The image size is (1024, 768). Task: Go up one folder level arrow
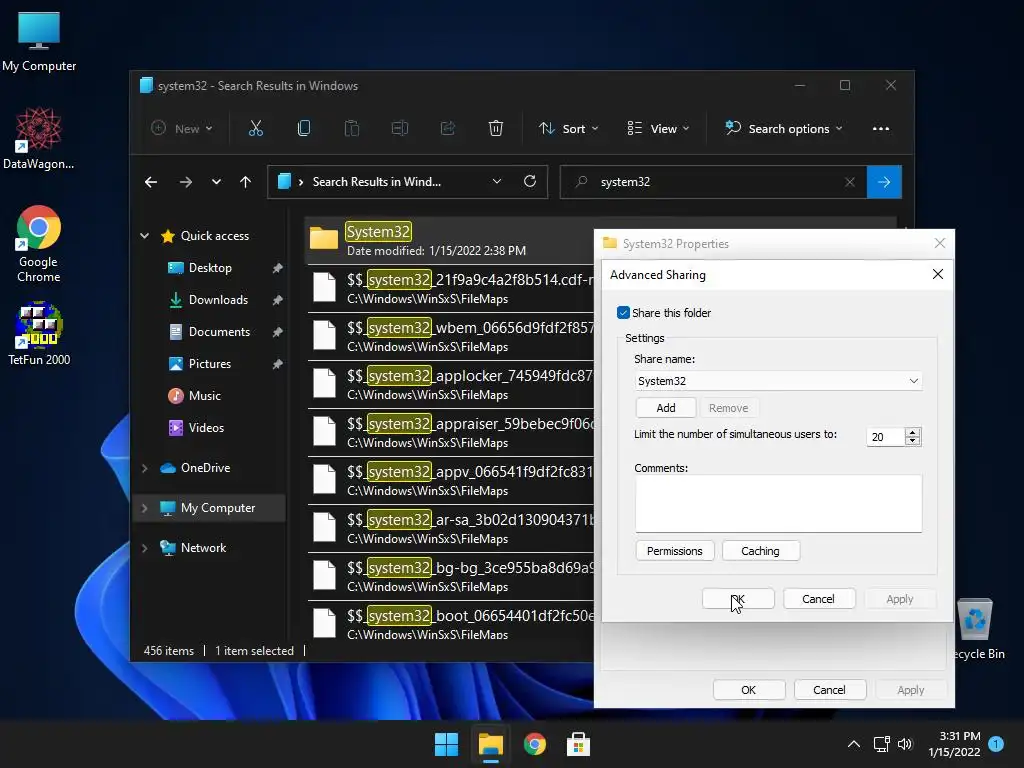246,182
